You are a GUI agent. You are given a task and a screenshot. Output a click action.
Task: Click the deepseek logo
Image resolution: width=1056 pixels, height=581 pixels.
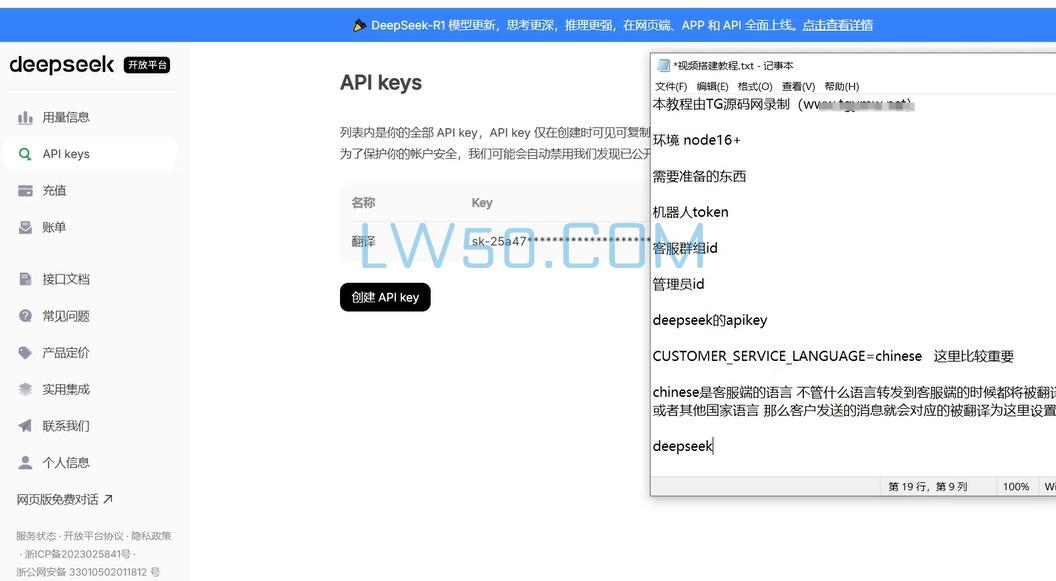pos(62,64)
